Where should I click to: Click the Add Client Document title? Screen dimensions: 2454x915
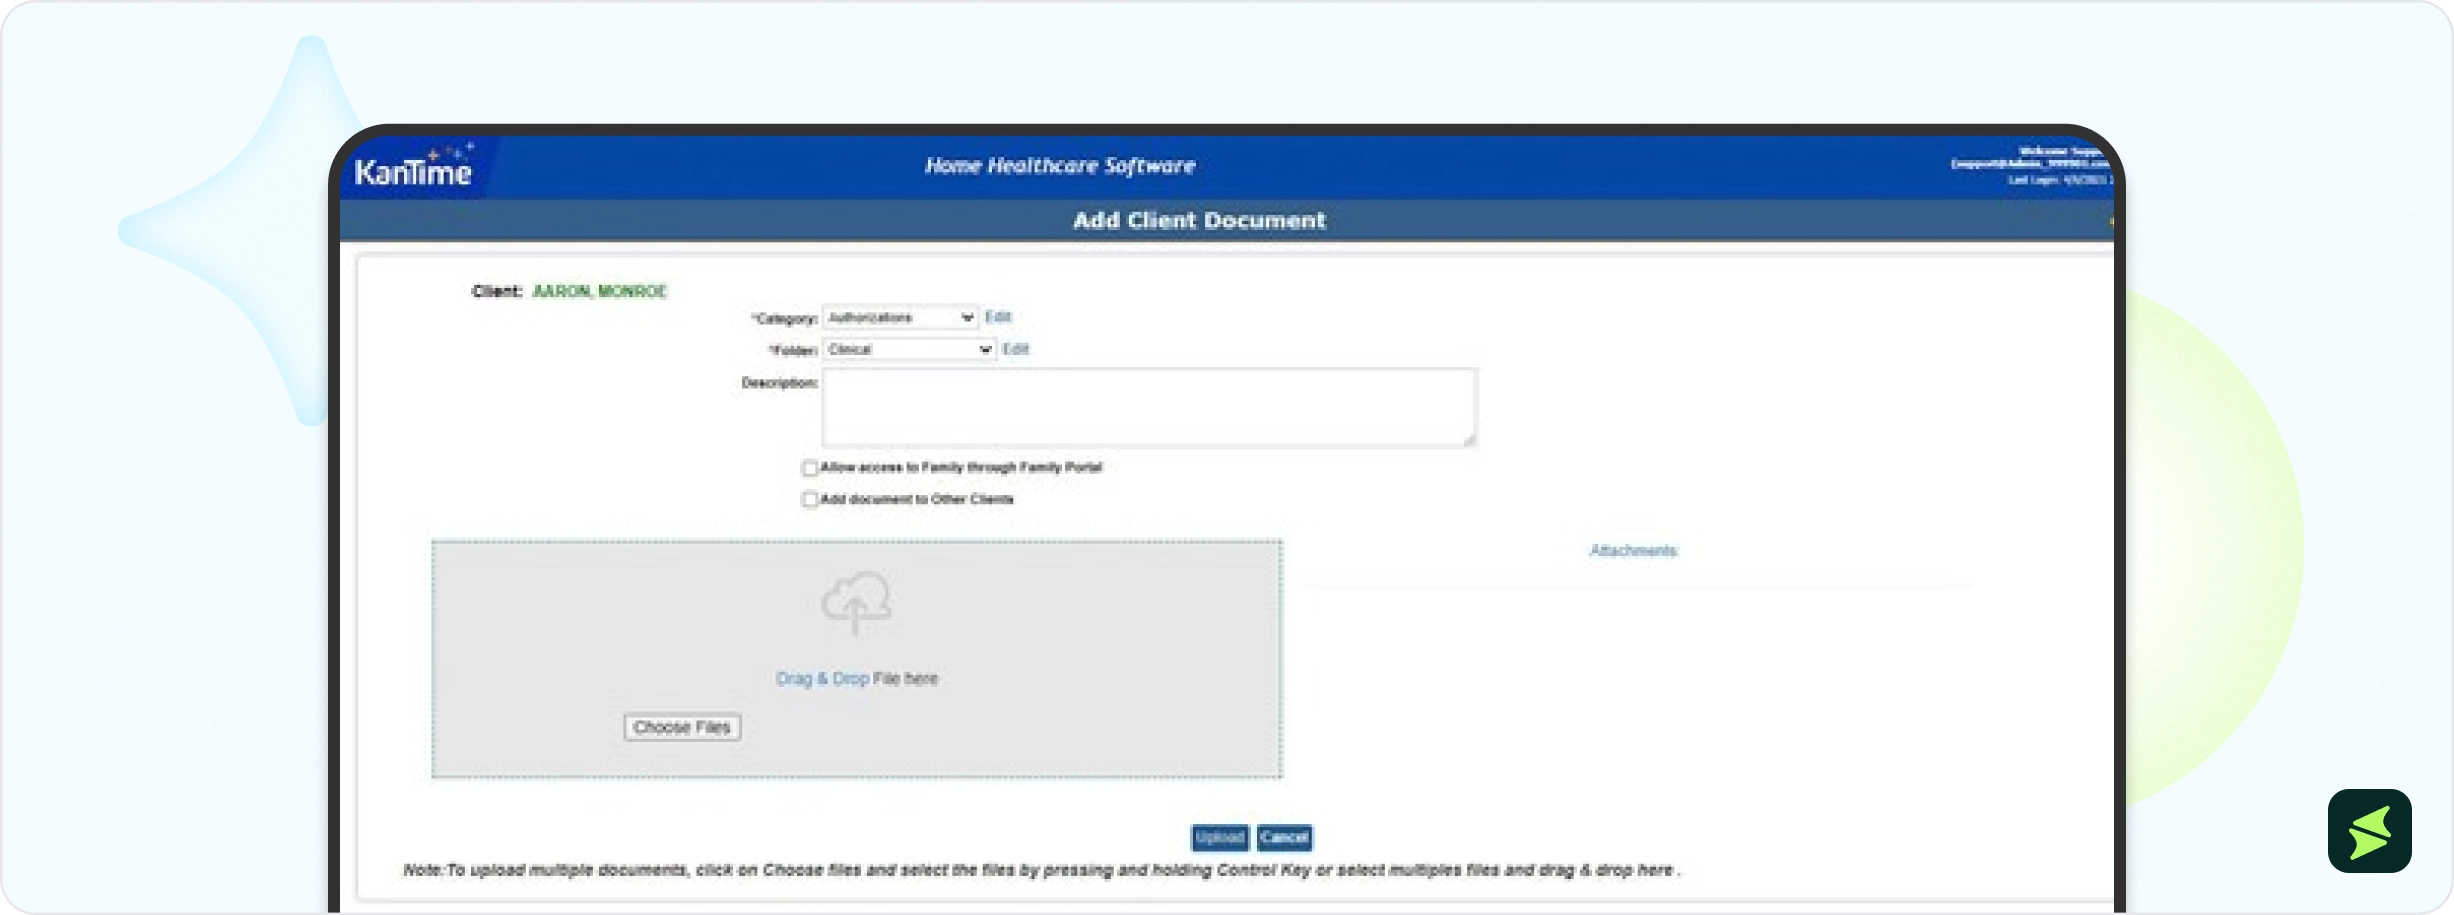coord(1199,220)
